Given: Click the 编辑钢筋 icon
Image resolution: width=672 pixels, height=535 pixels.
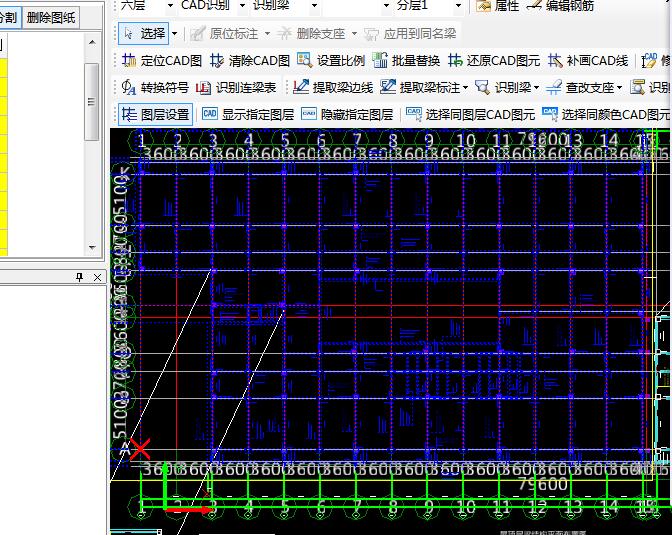Looking at the screenshot, I should (534, 5).
